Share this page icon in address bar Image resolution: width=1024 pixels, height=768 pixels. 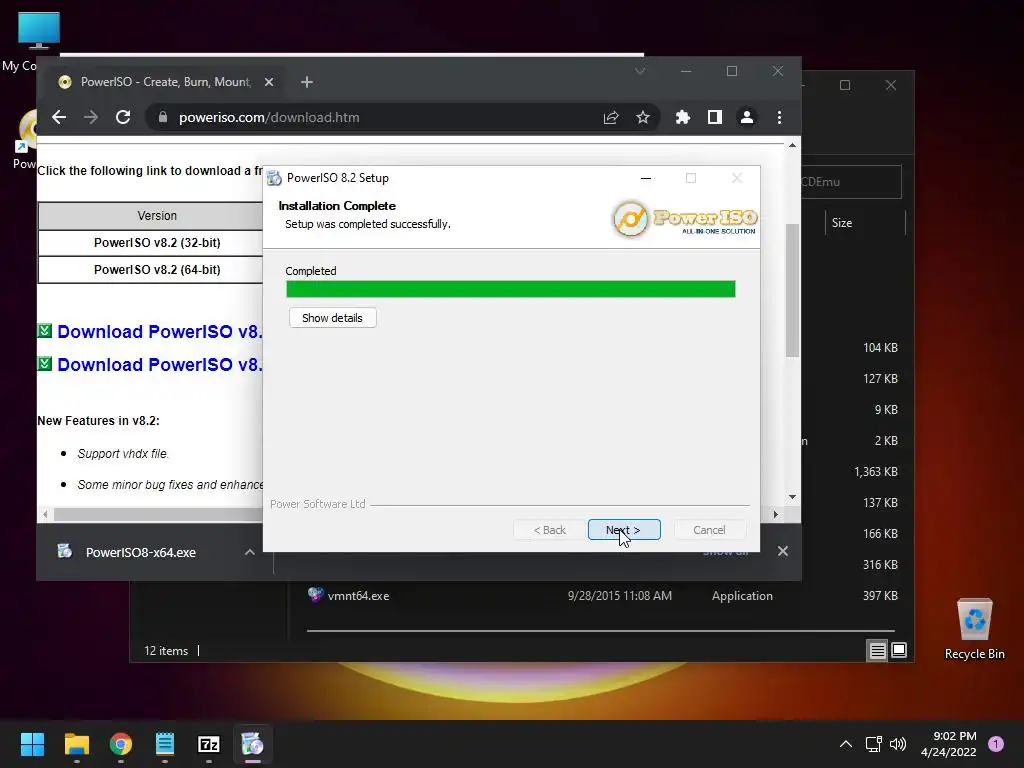(x=611, y=118)
